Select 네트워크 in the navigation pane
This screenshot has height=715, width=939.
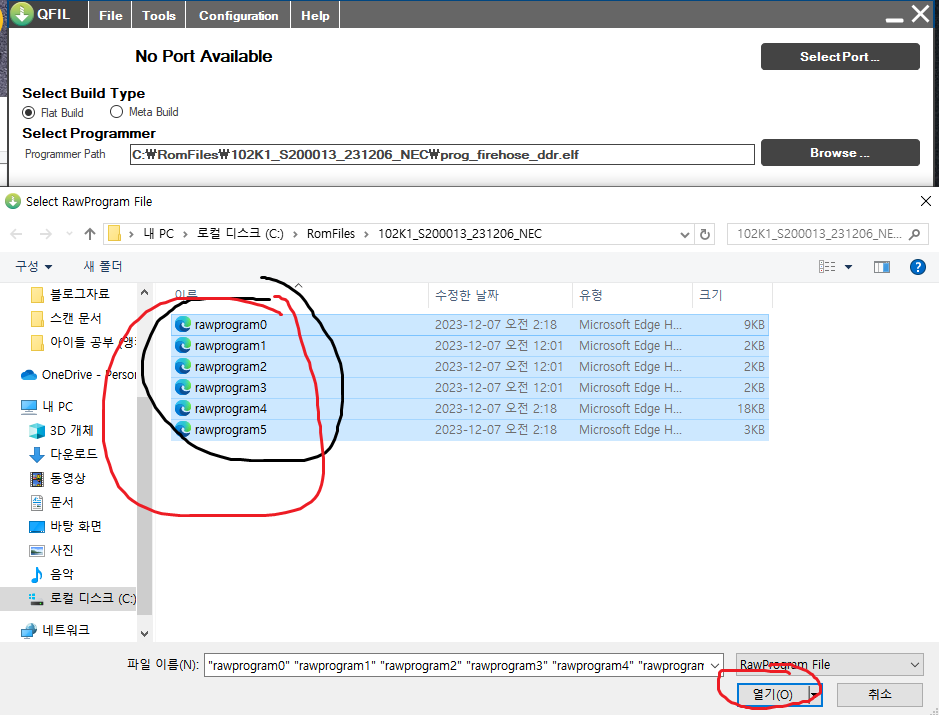point(55,630)
